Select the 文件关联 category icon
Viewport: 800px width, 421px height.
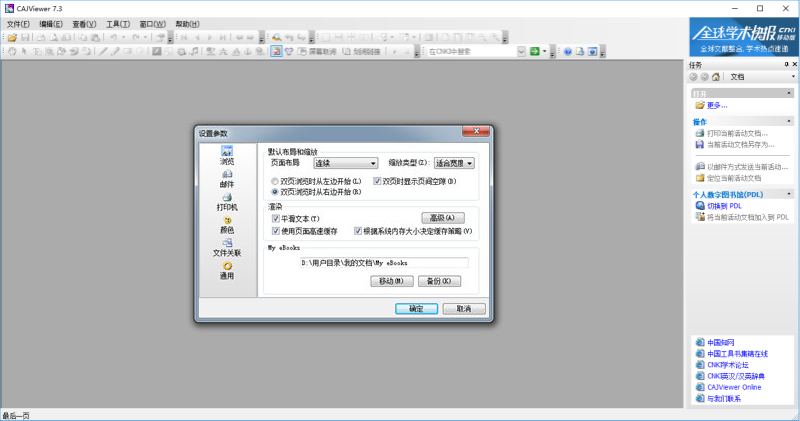point(226,244)
